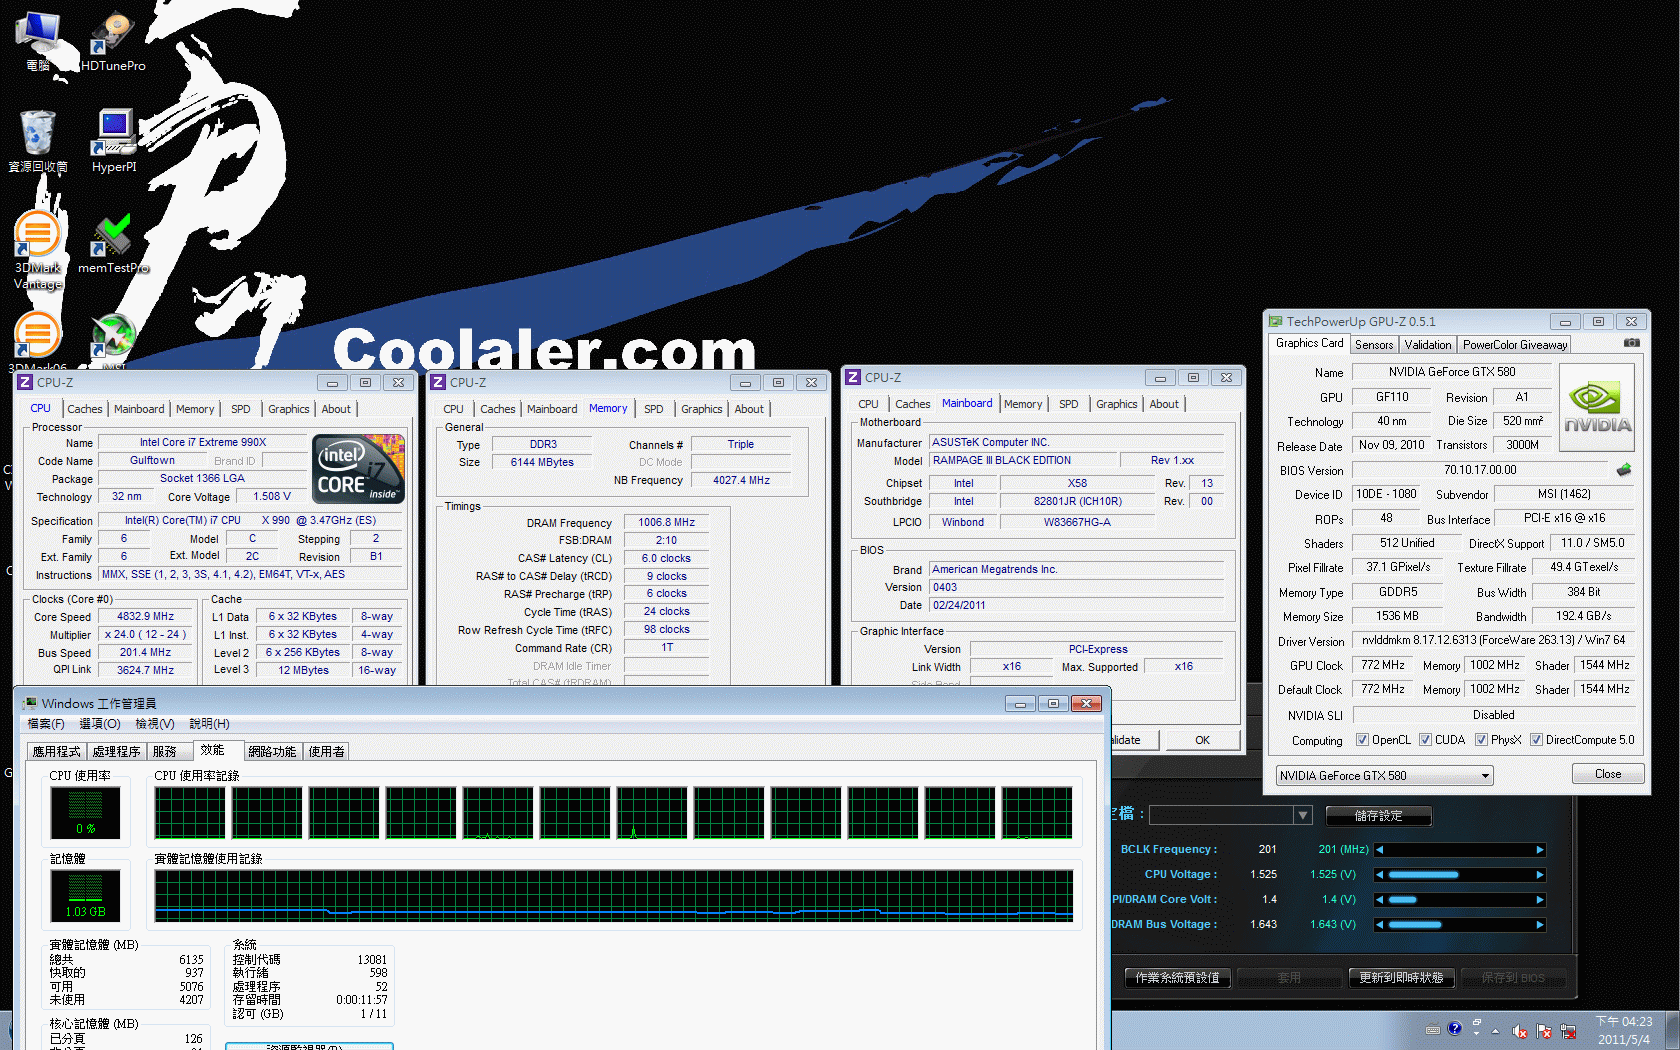Switch to SPD tab in Memory CPU-Z window
Image resolution: width=1680 pixels, height=1050 pixels.
point(653,409)
